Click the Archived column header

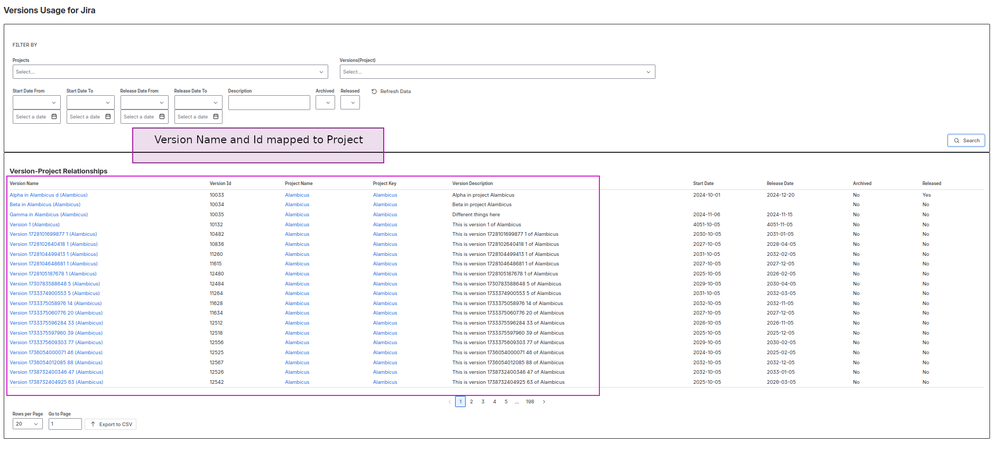(862, 183)
